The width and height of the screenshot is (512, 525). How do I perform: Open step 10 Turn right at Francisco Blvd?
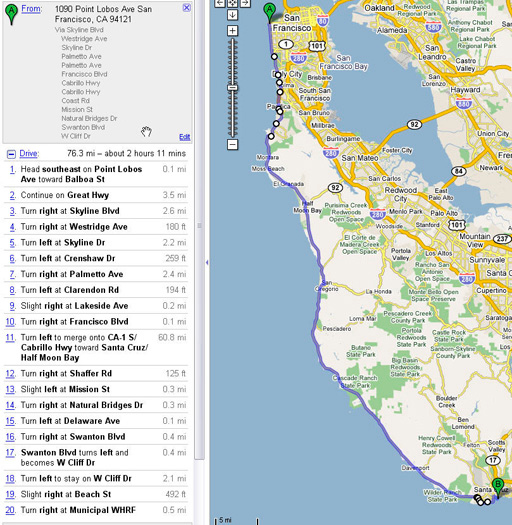coord(96,321)
